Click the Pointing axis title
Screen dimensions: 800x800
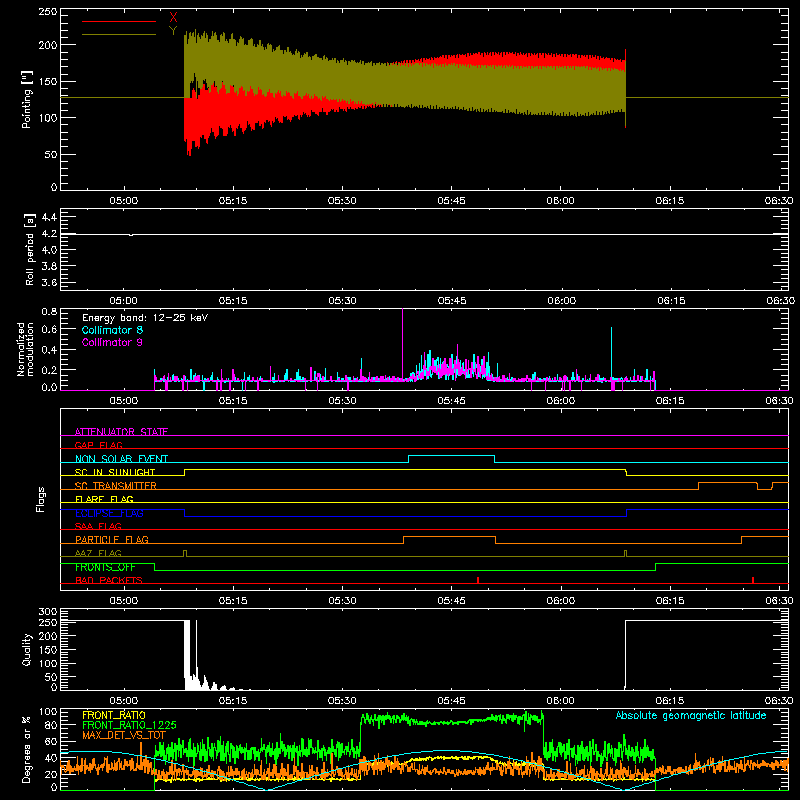pos(27,101)
